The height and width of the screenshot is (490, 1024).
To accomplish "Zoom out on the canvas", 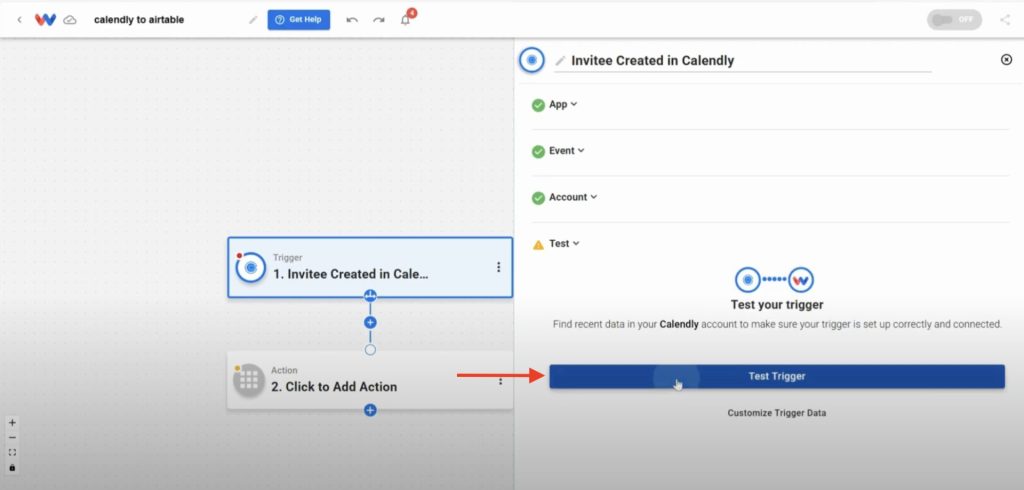I will [12, 438].
